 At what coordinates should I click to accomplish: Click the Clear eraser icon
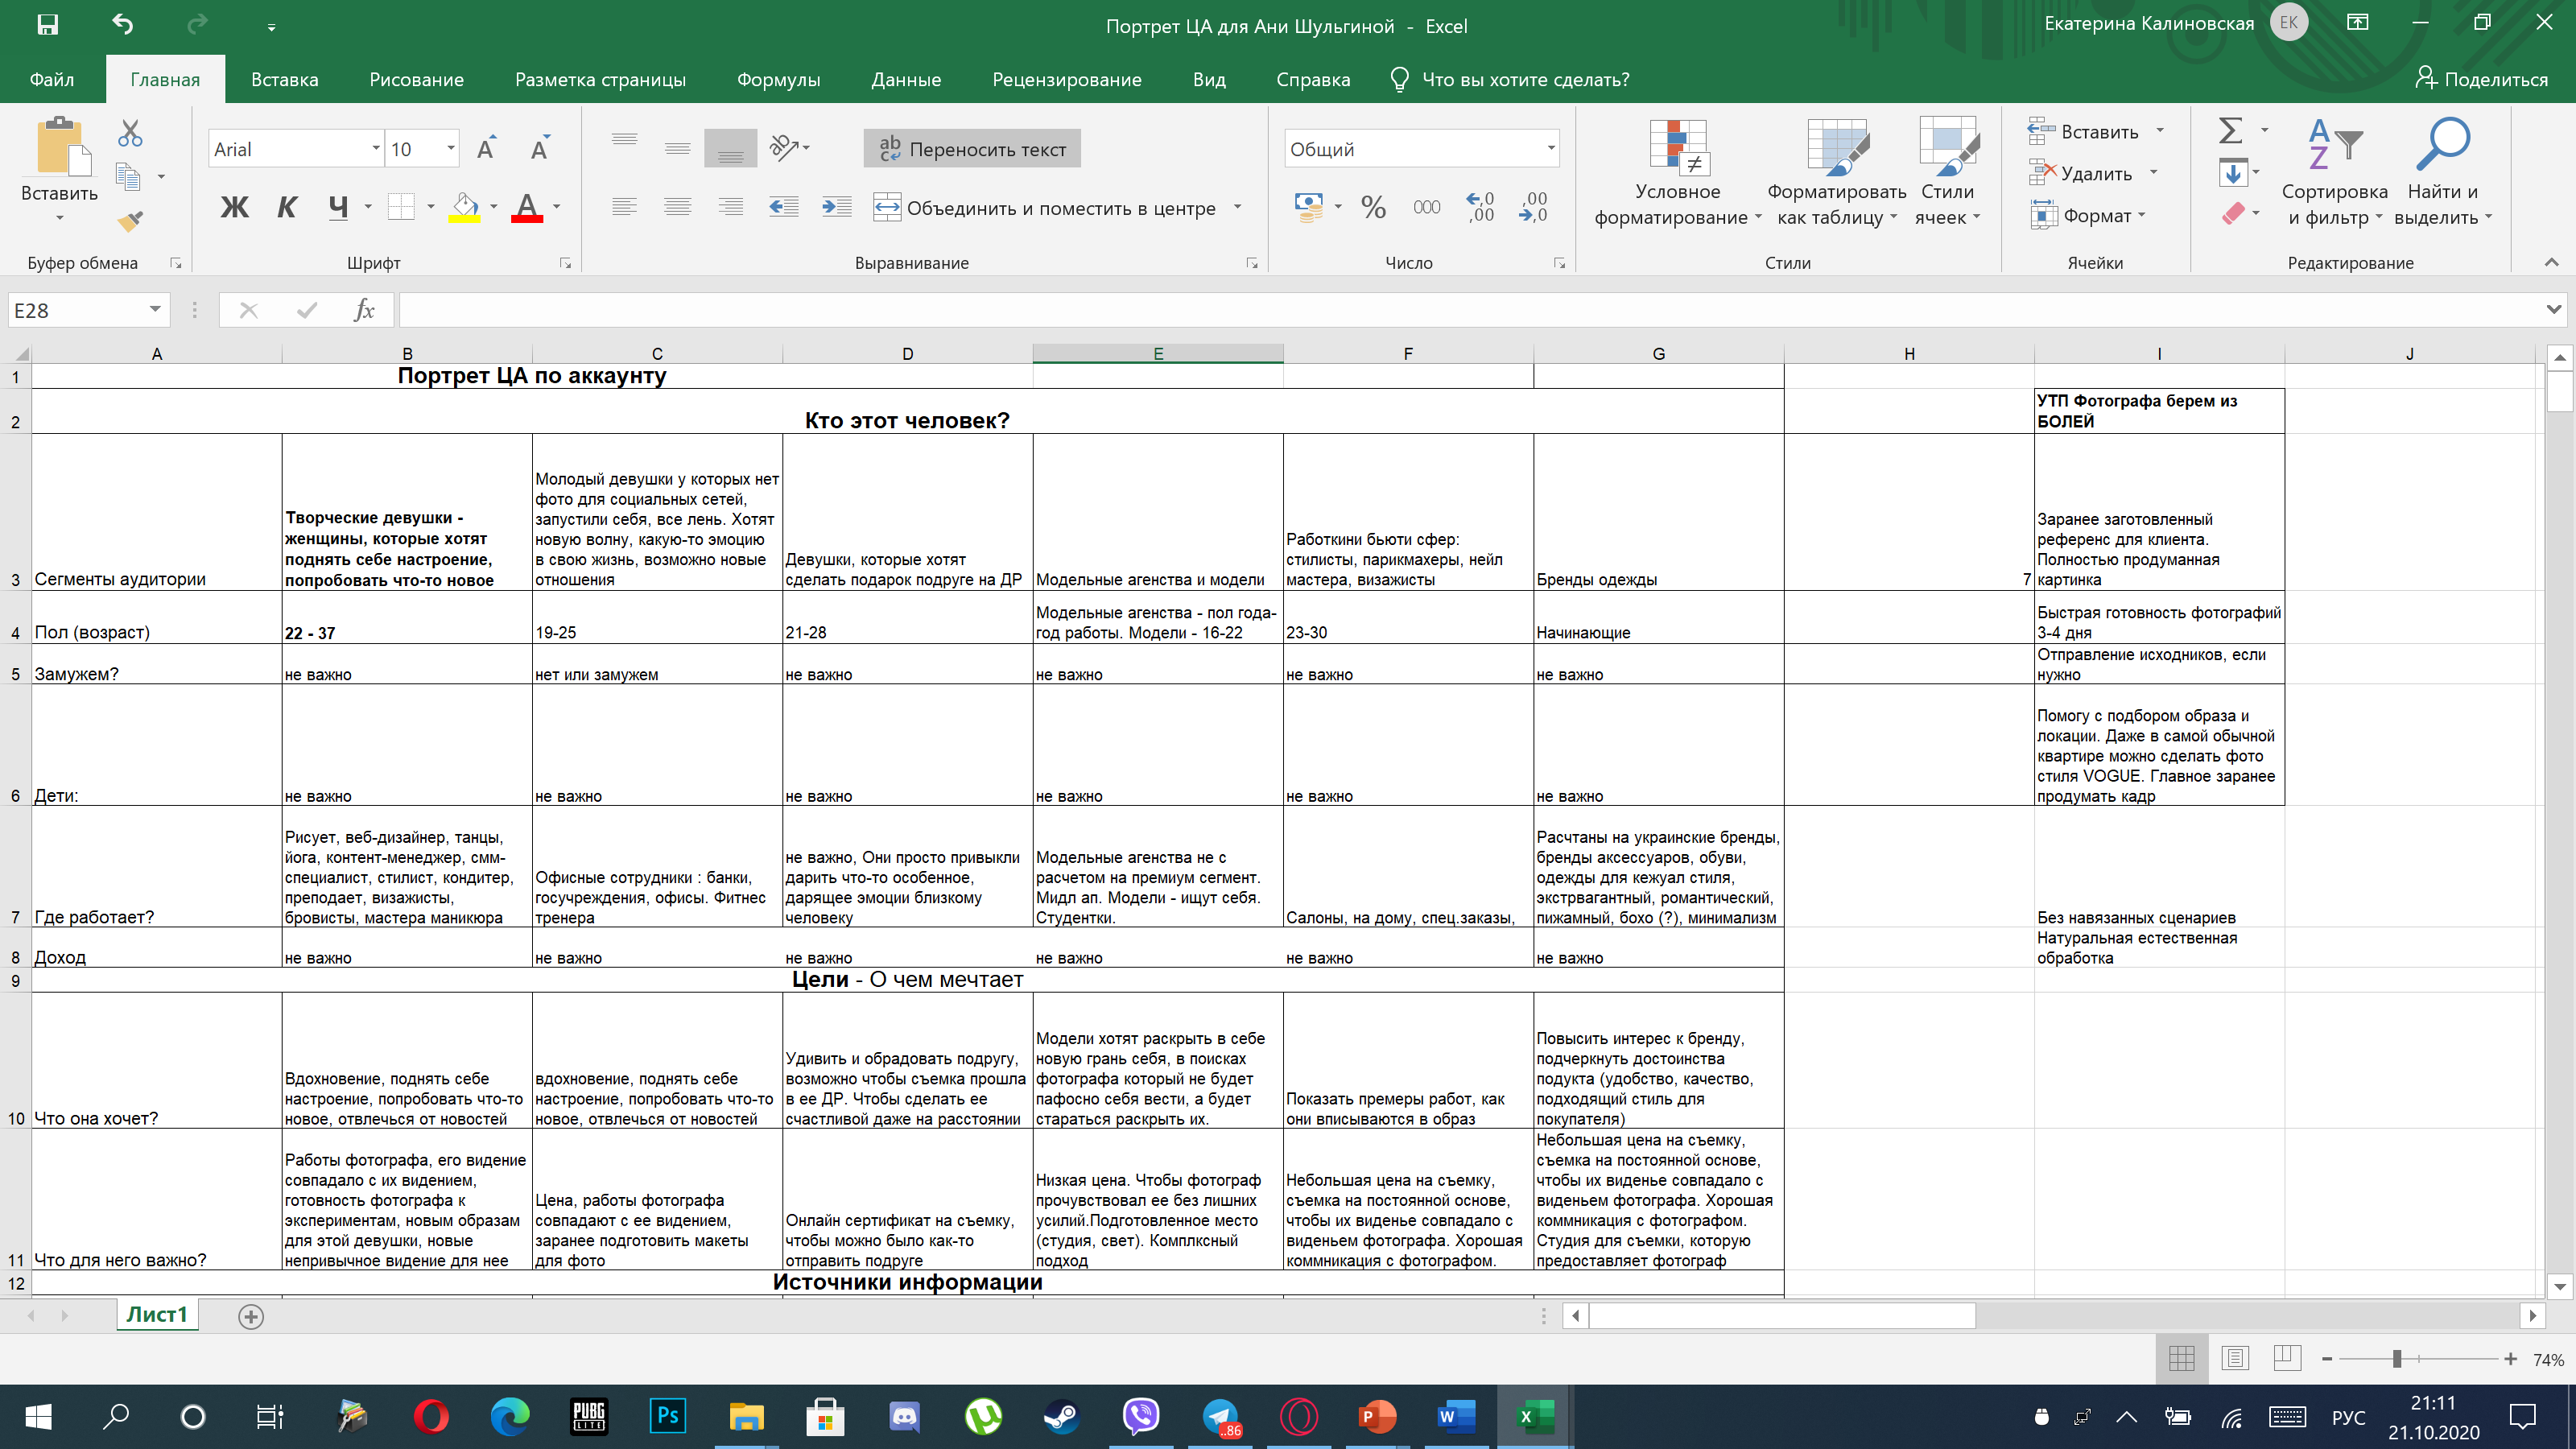click(x=2233, y=214)
